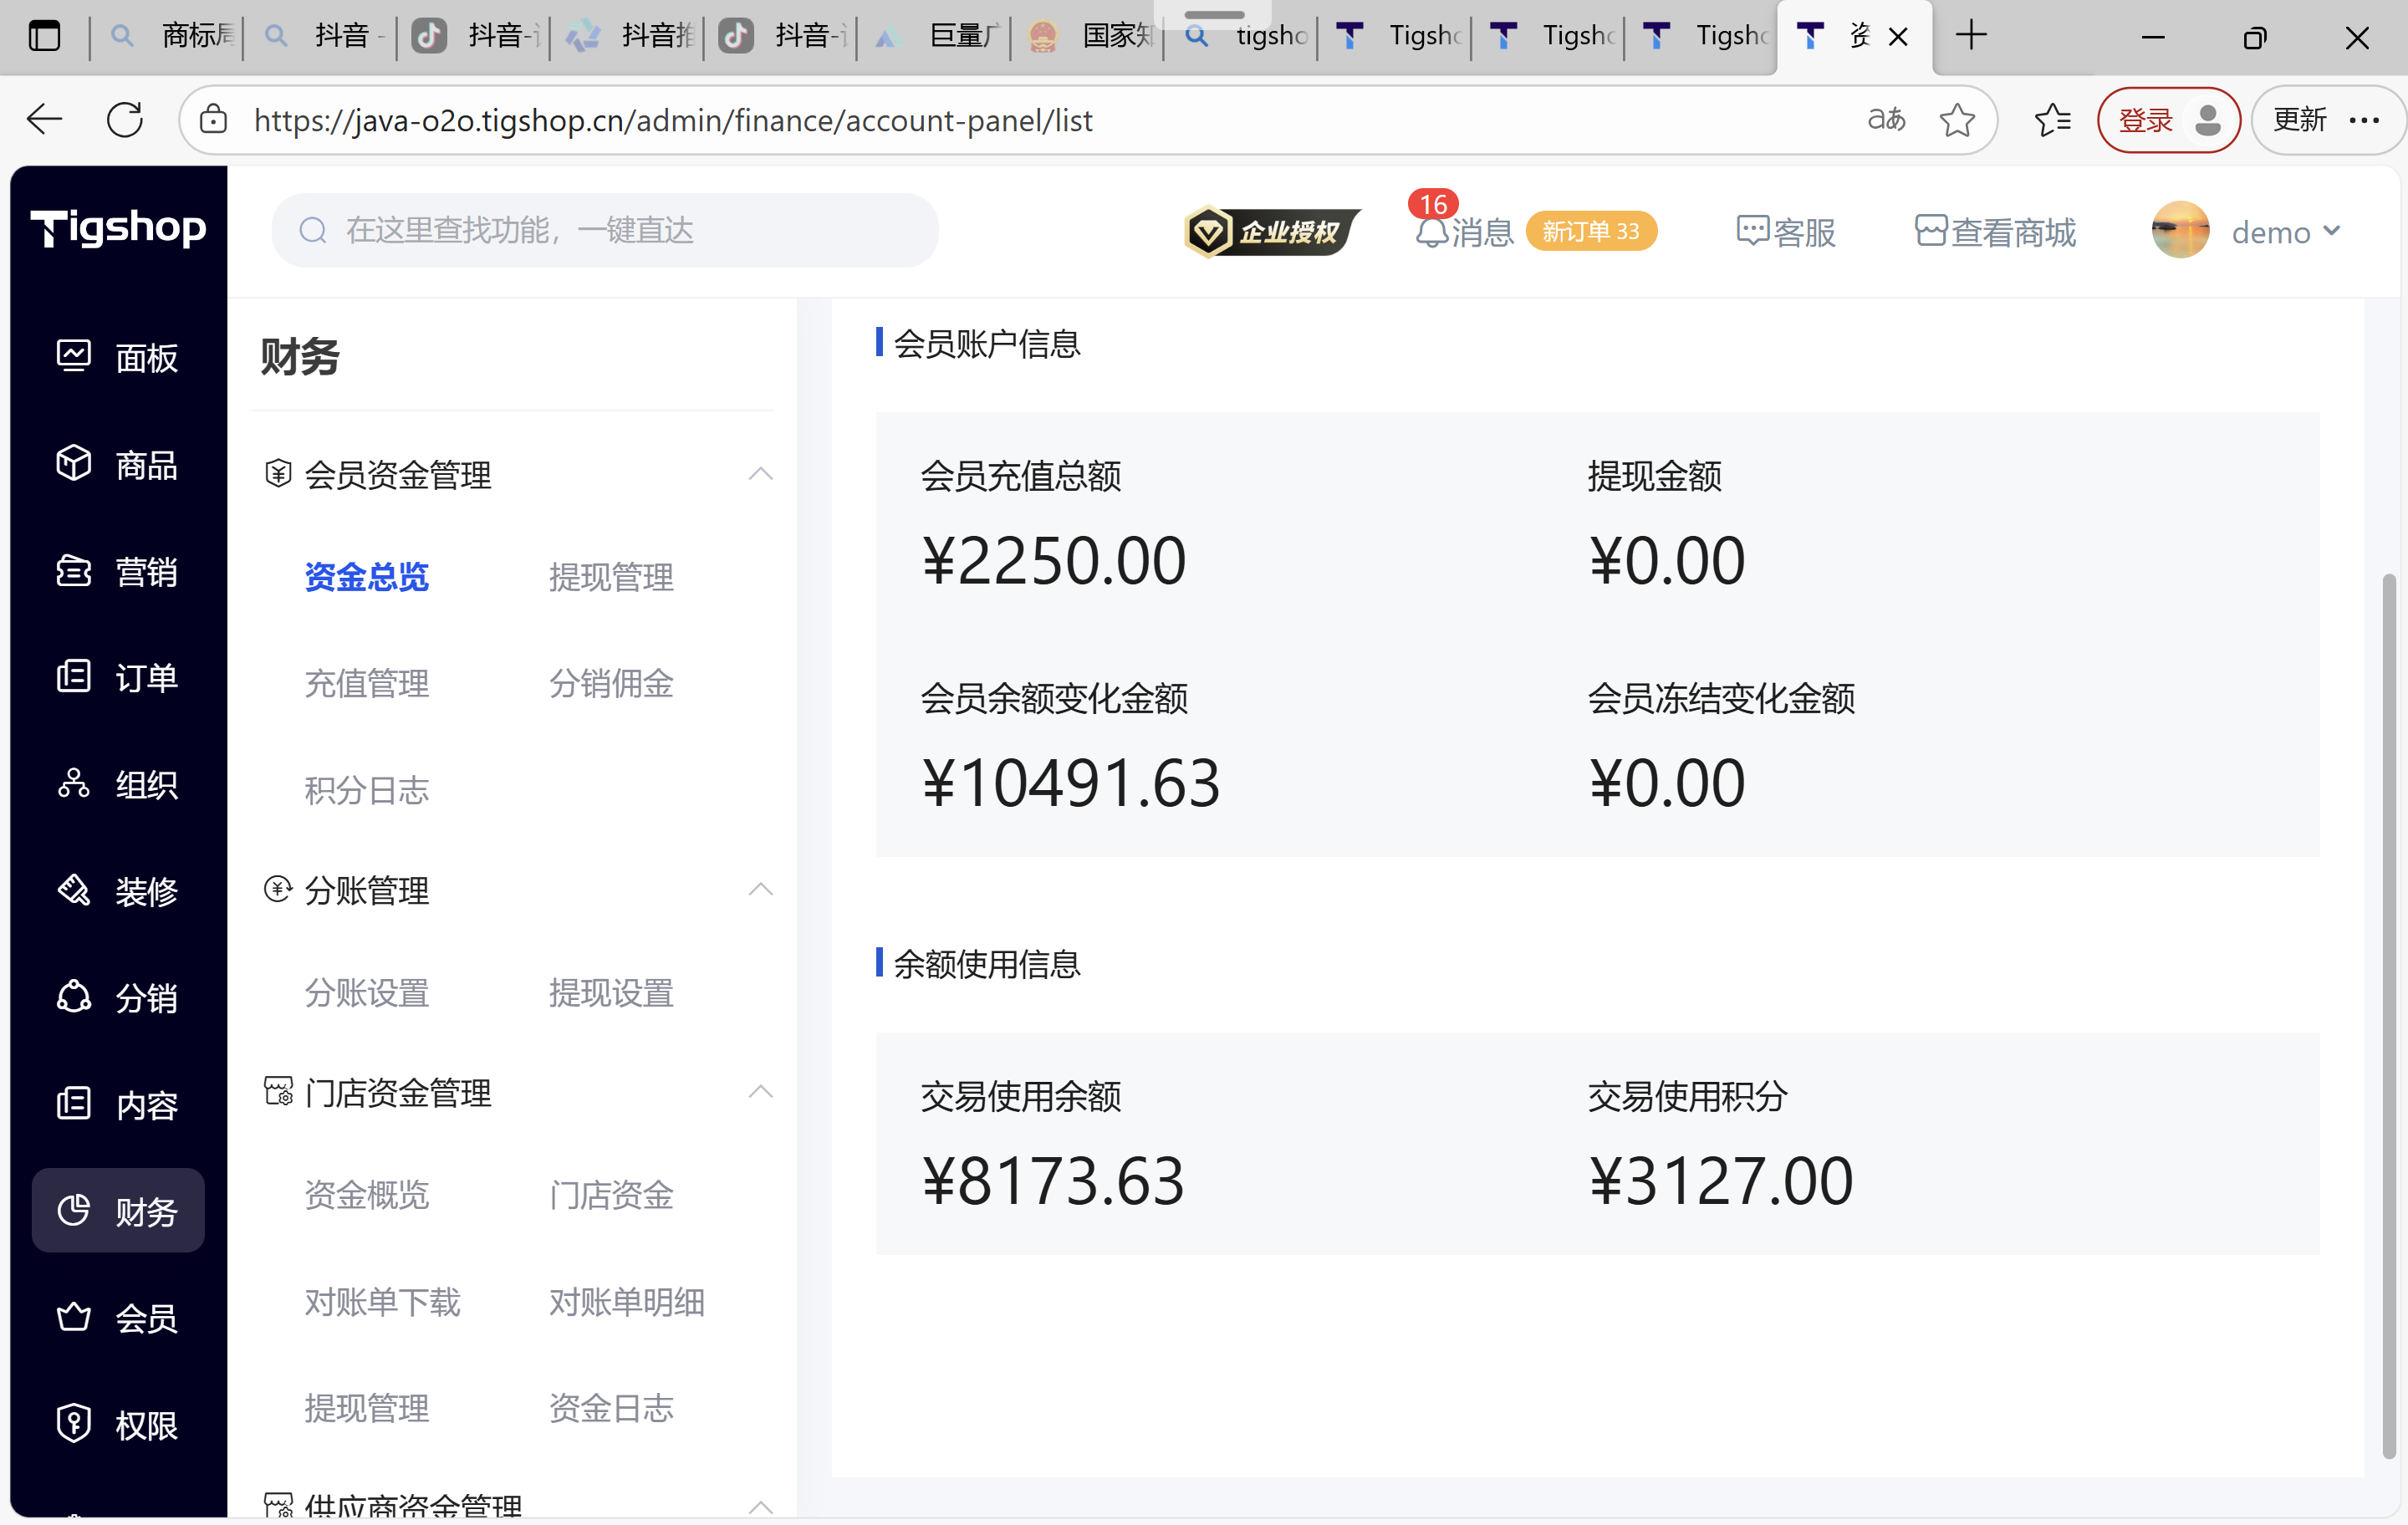
Task: Collapse the 会员资金管理 menu group
Action: 760,474
